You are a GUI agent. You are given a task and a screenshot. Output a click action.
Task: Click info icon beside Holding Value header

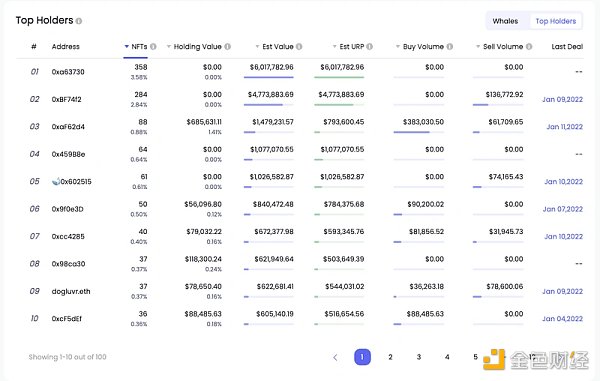227,47
